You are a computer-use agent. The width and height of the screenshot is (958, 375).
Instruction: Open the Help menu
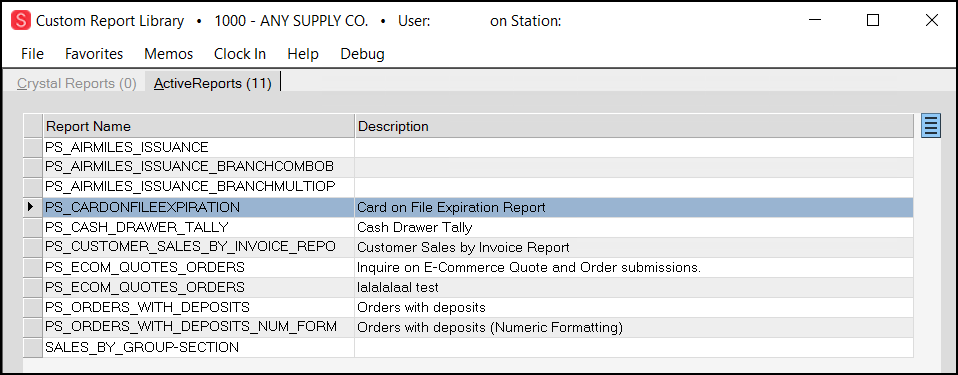point(303,54)
